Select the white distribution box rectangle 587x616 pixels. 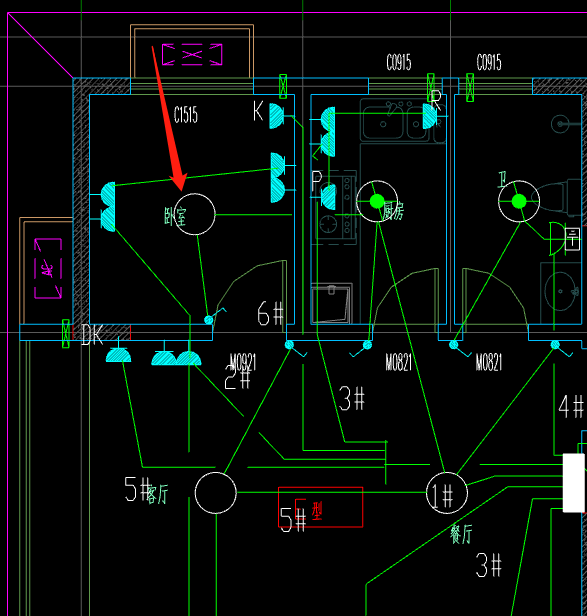(x=574, y=483)
